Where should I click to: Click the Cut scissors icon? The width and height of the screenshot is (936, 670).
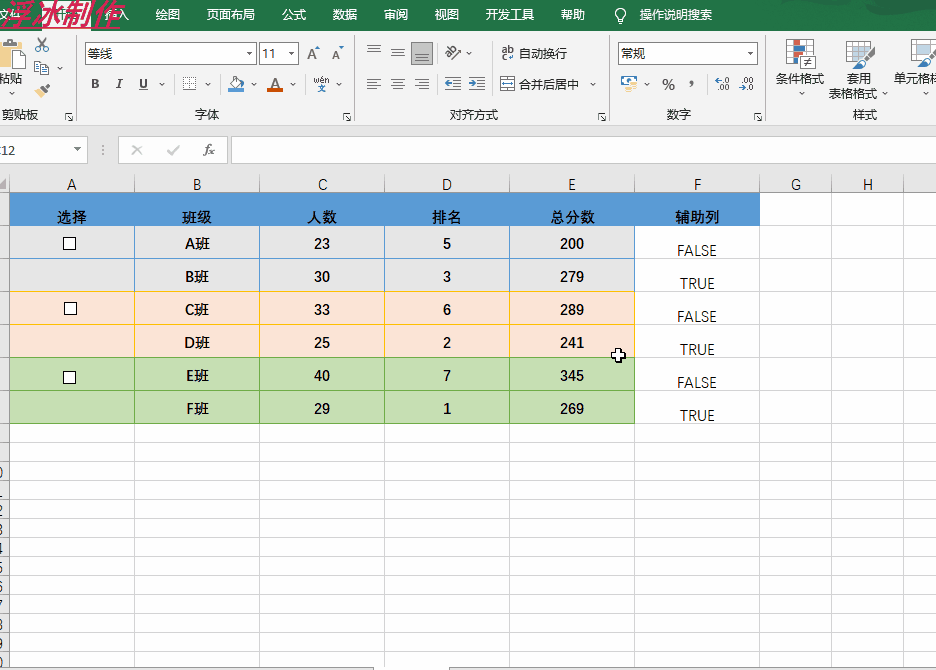[x=42, y=45]
